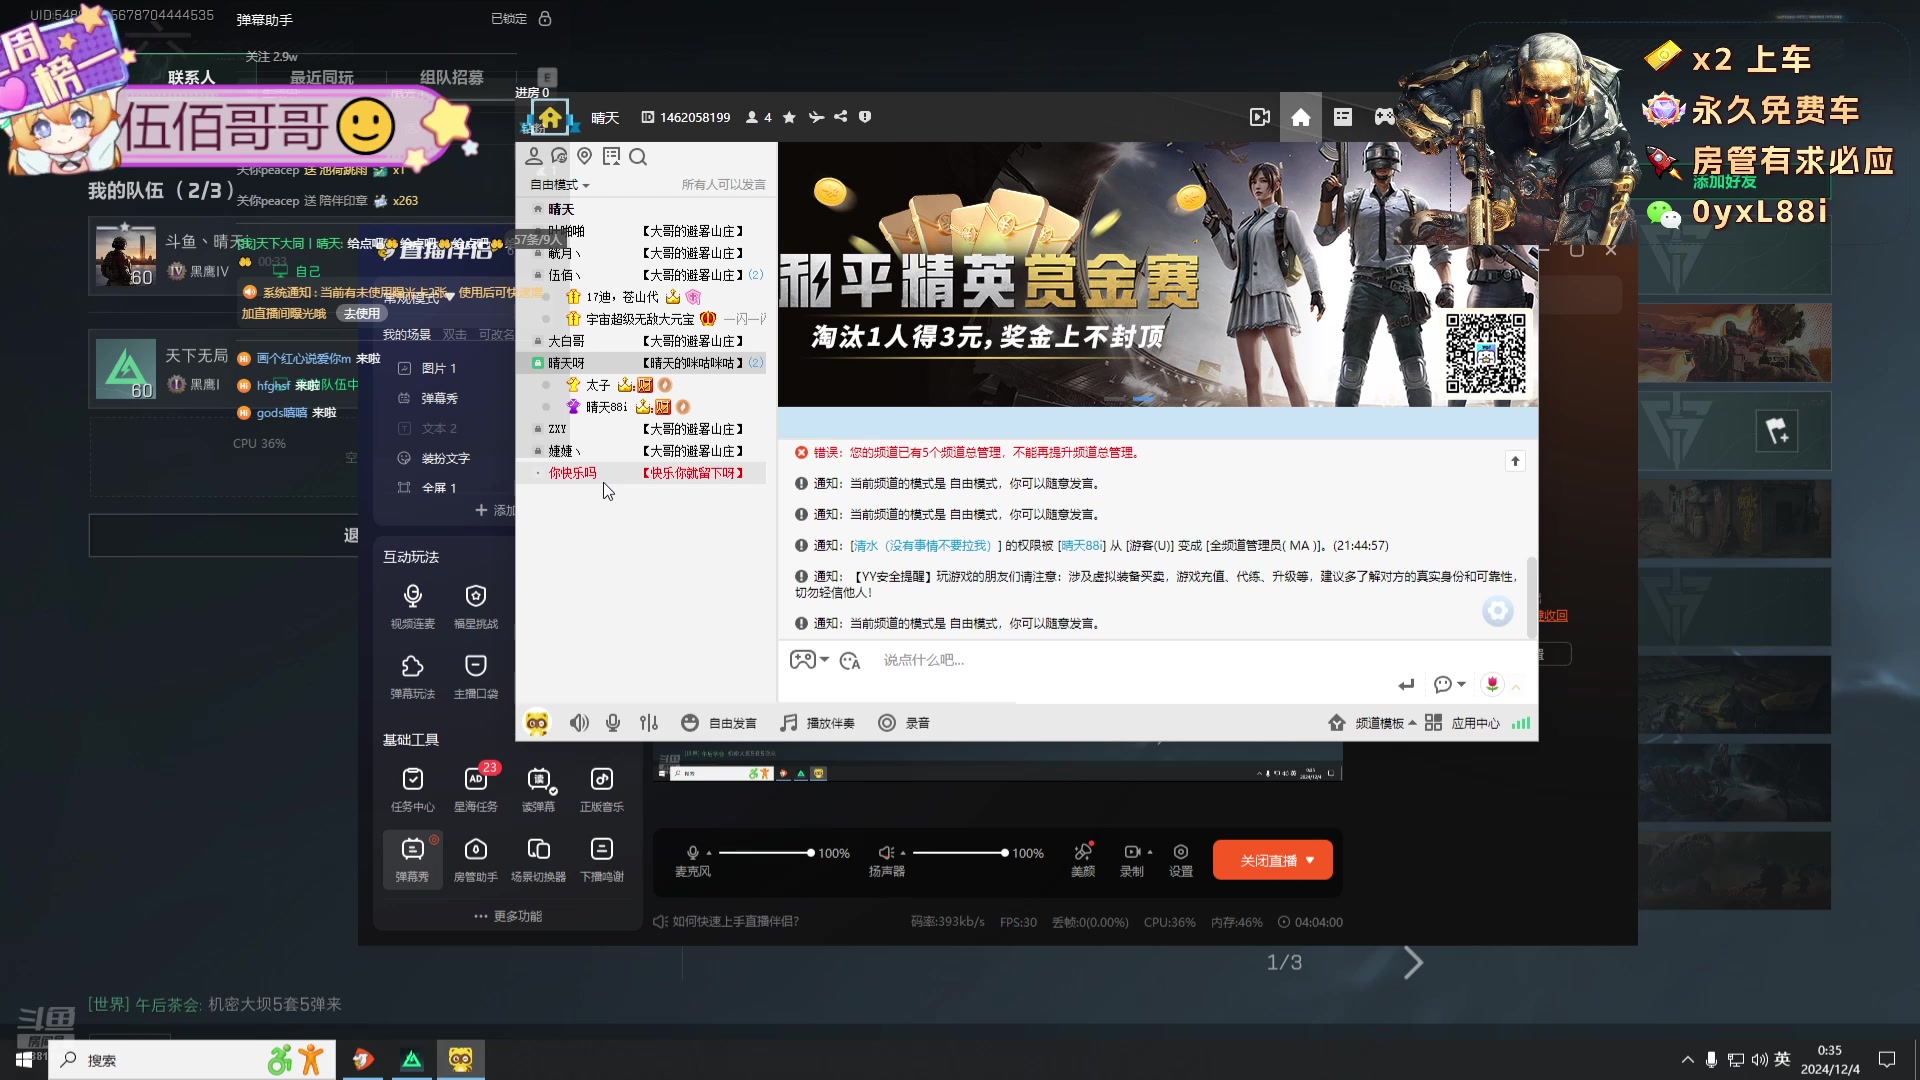Click 播放伴奏 play accompaniment button

coord(817,723)
